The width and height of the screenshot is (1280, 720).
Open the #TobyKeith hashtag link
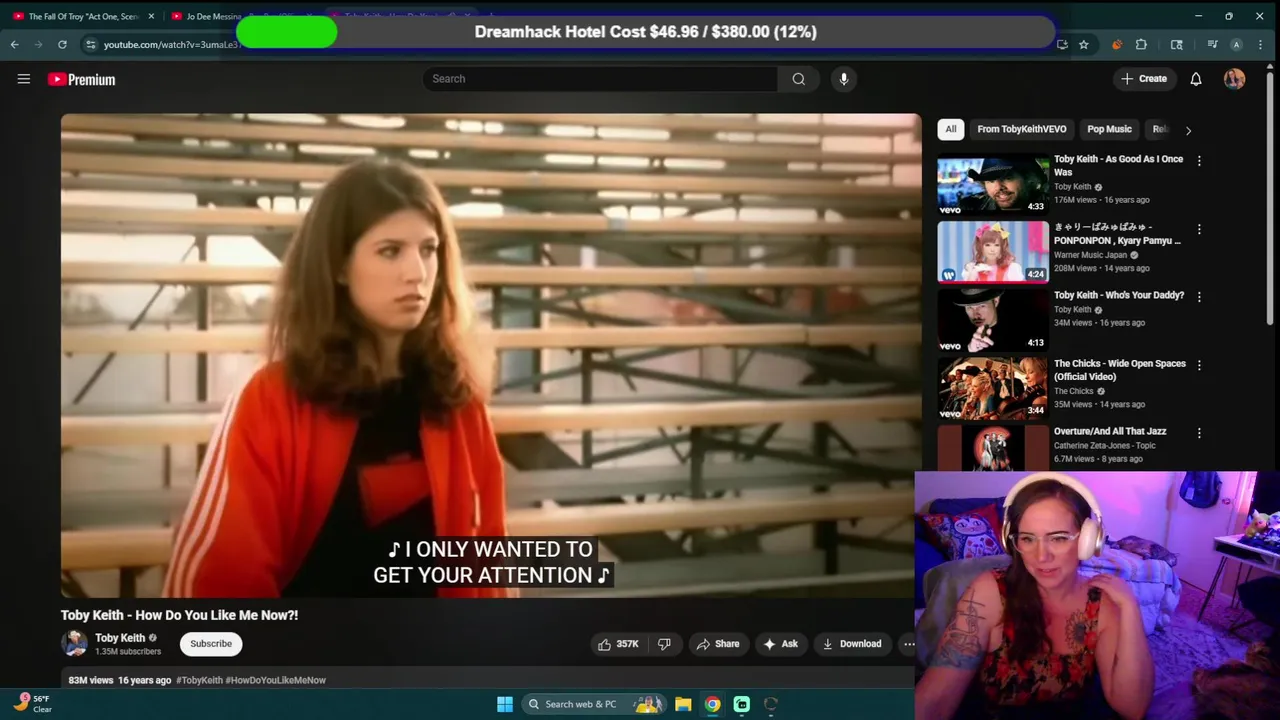click(x=199, y=680)
